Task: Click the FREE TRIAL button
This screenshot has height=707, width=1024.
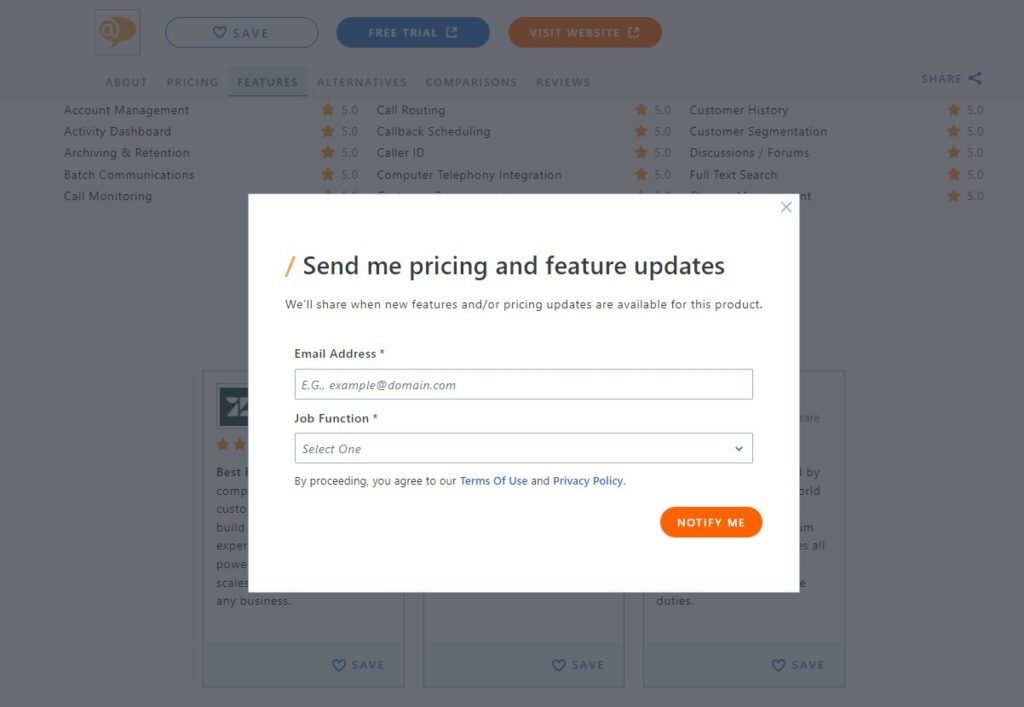Action: [412, 31]
